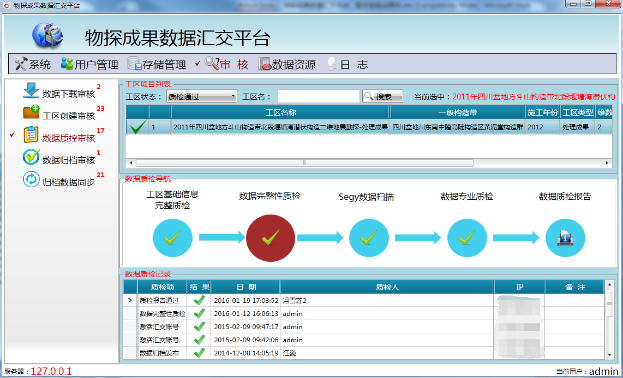Sort records by 日期 column header

tap(245, 287)
